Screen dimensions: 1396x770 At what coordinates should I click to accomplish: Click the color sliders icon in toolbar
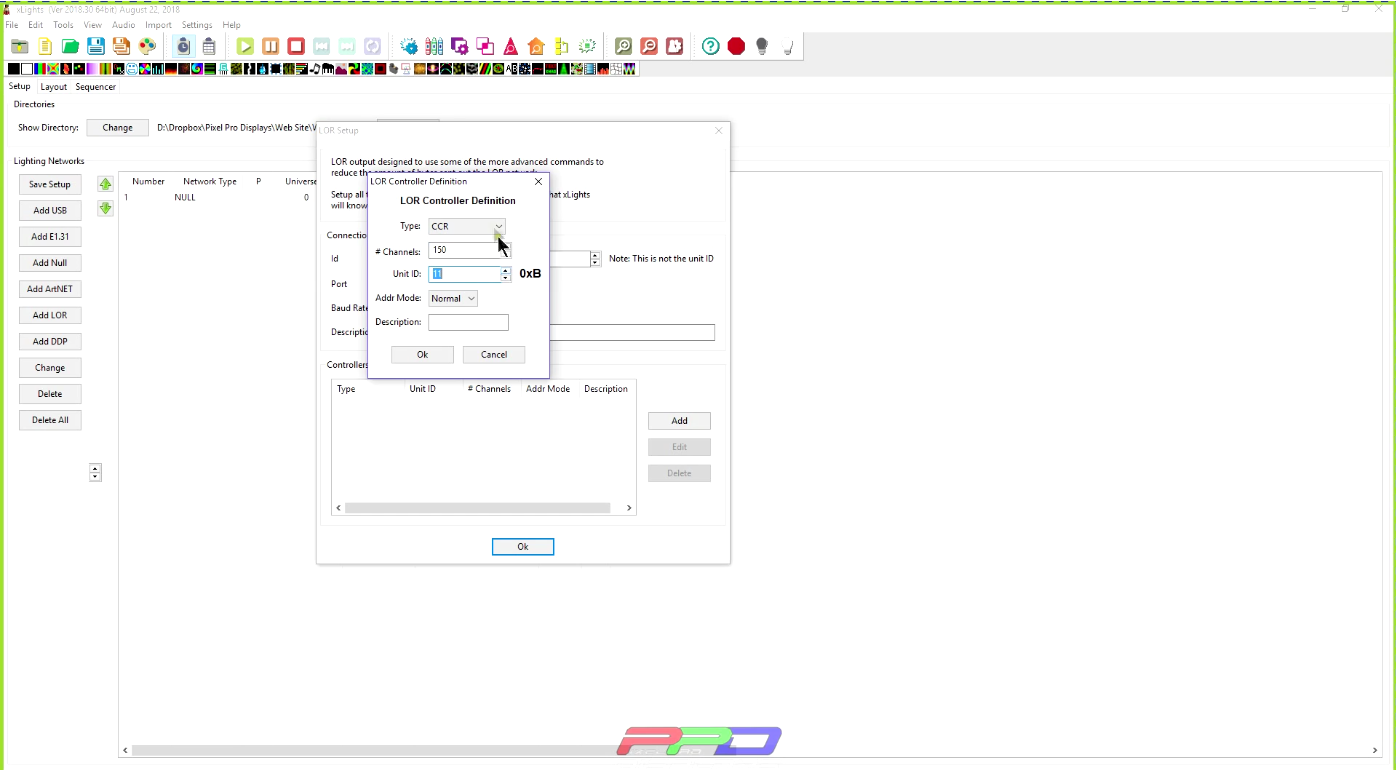click(x=434, y=46)
